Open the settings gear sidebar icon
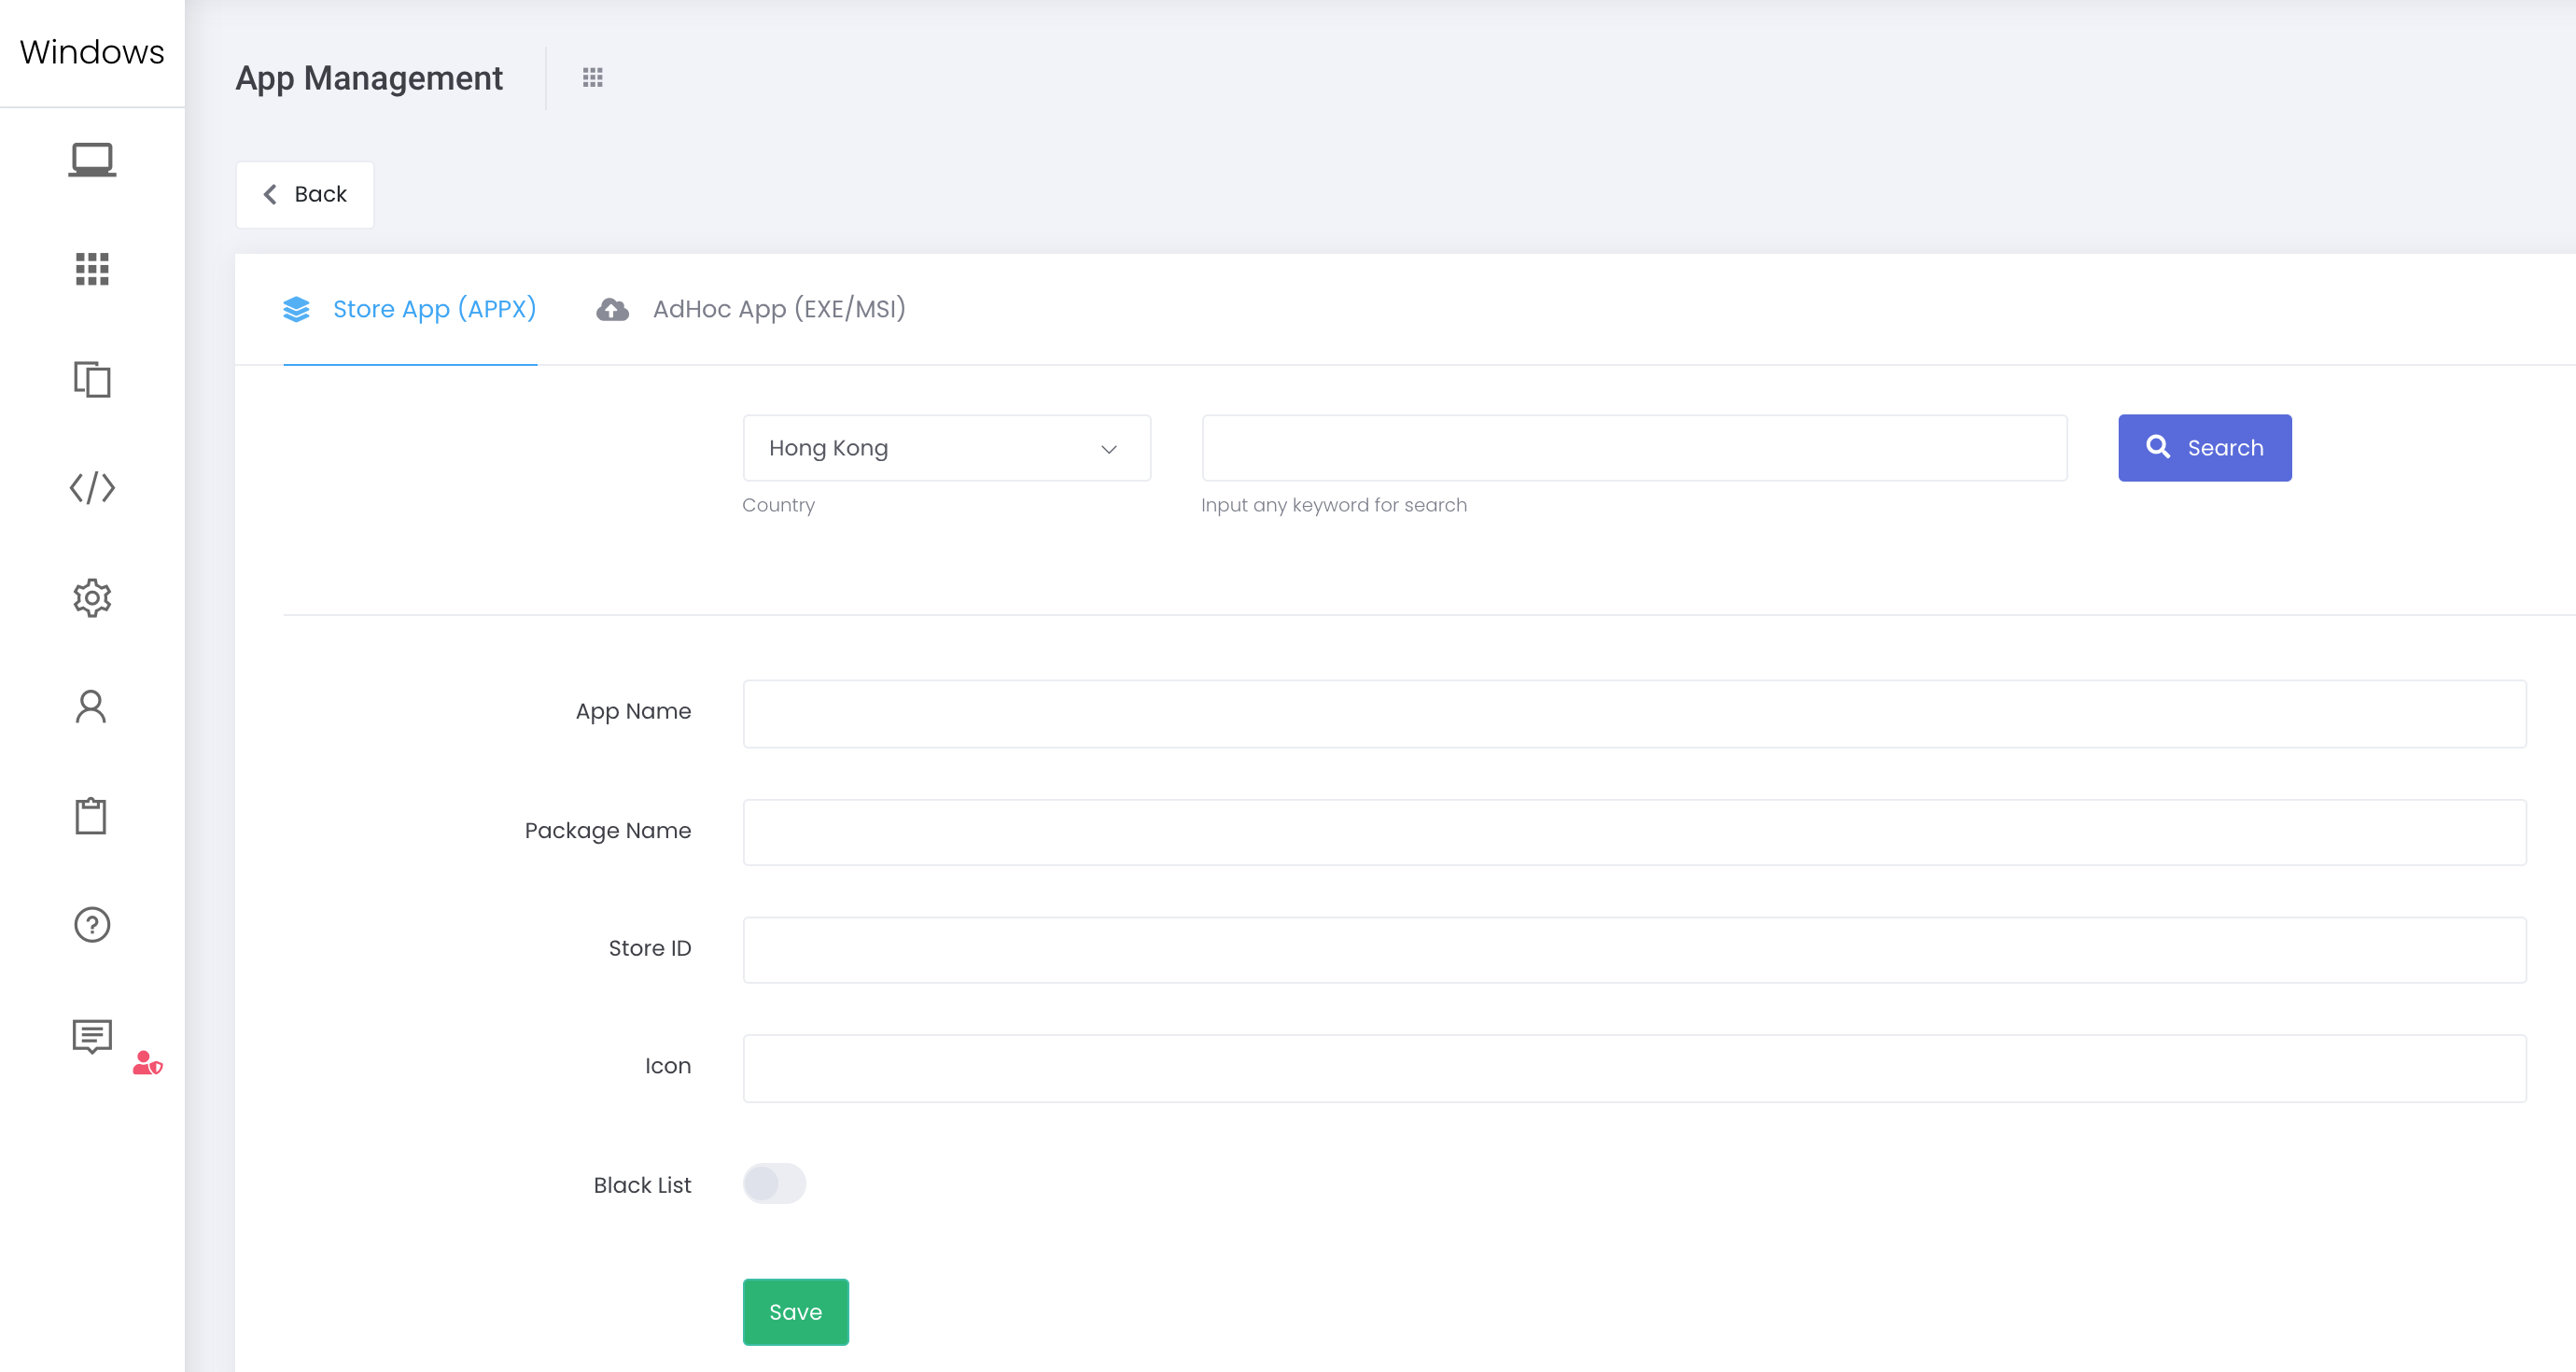Viewport: 2576px width, 1372px height. pos(92,597)
